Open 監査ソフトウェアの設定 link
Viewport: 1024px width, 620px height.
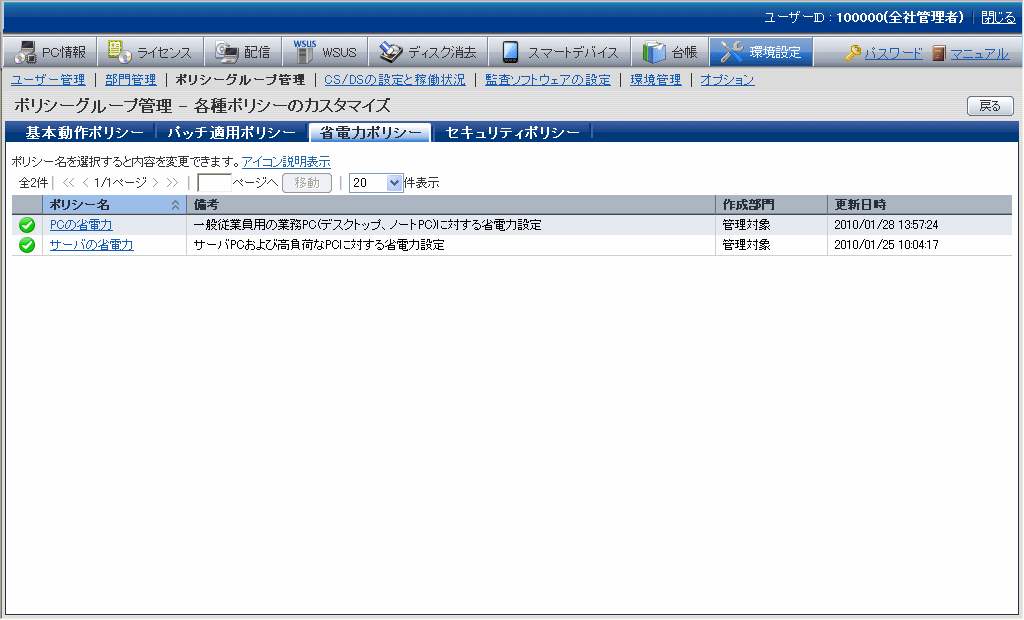(548, 80)
